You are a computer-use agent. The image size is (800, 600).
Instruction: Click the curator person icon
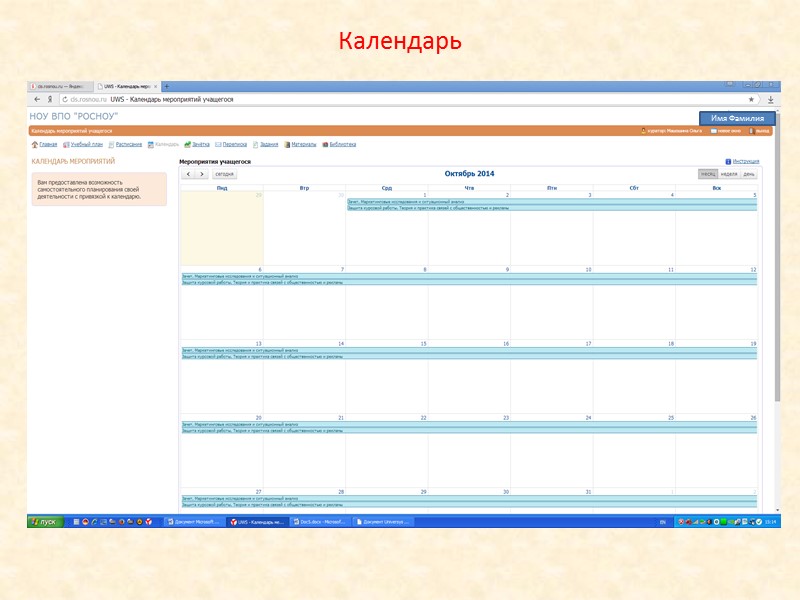[643, 131]
